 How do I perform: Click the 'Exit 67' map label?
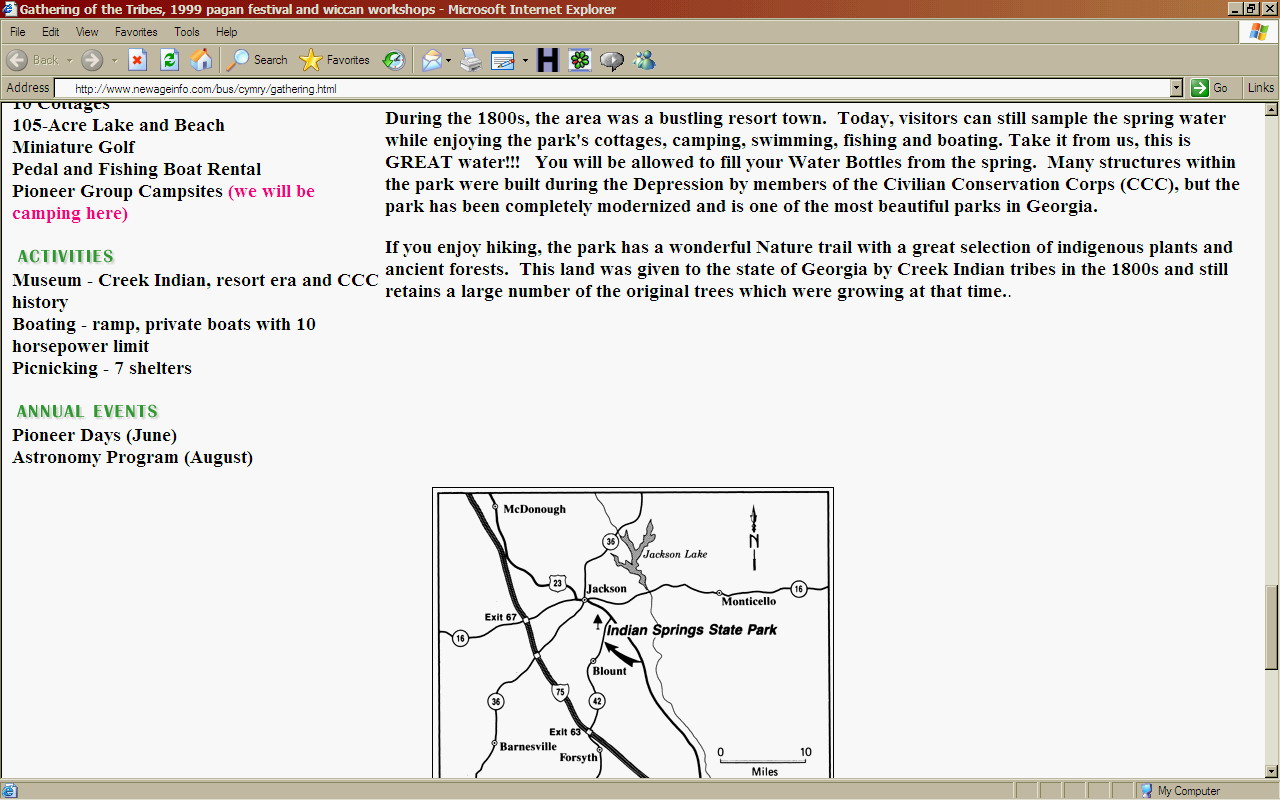point(500,617)
